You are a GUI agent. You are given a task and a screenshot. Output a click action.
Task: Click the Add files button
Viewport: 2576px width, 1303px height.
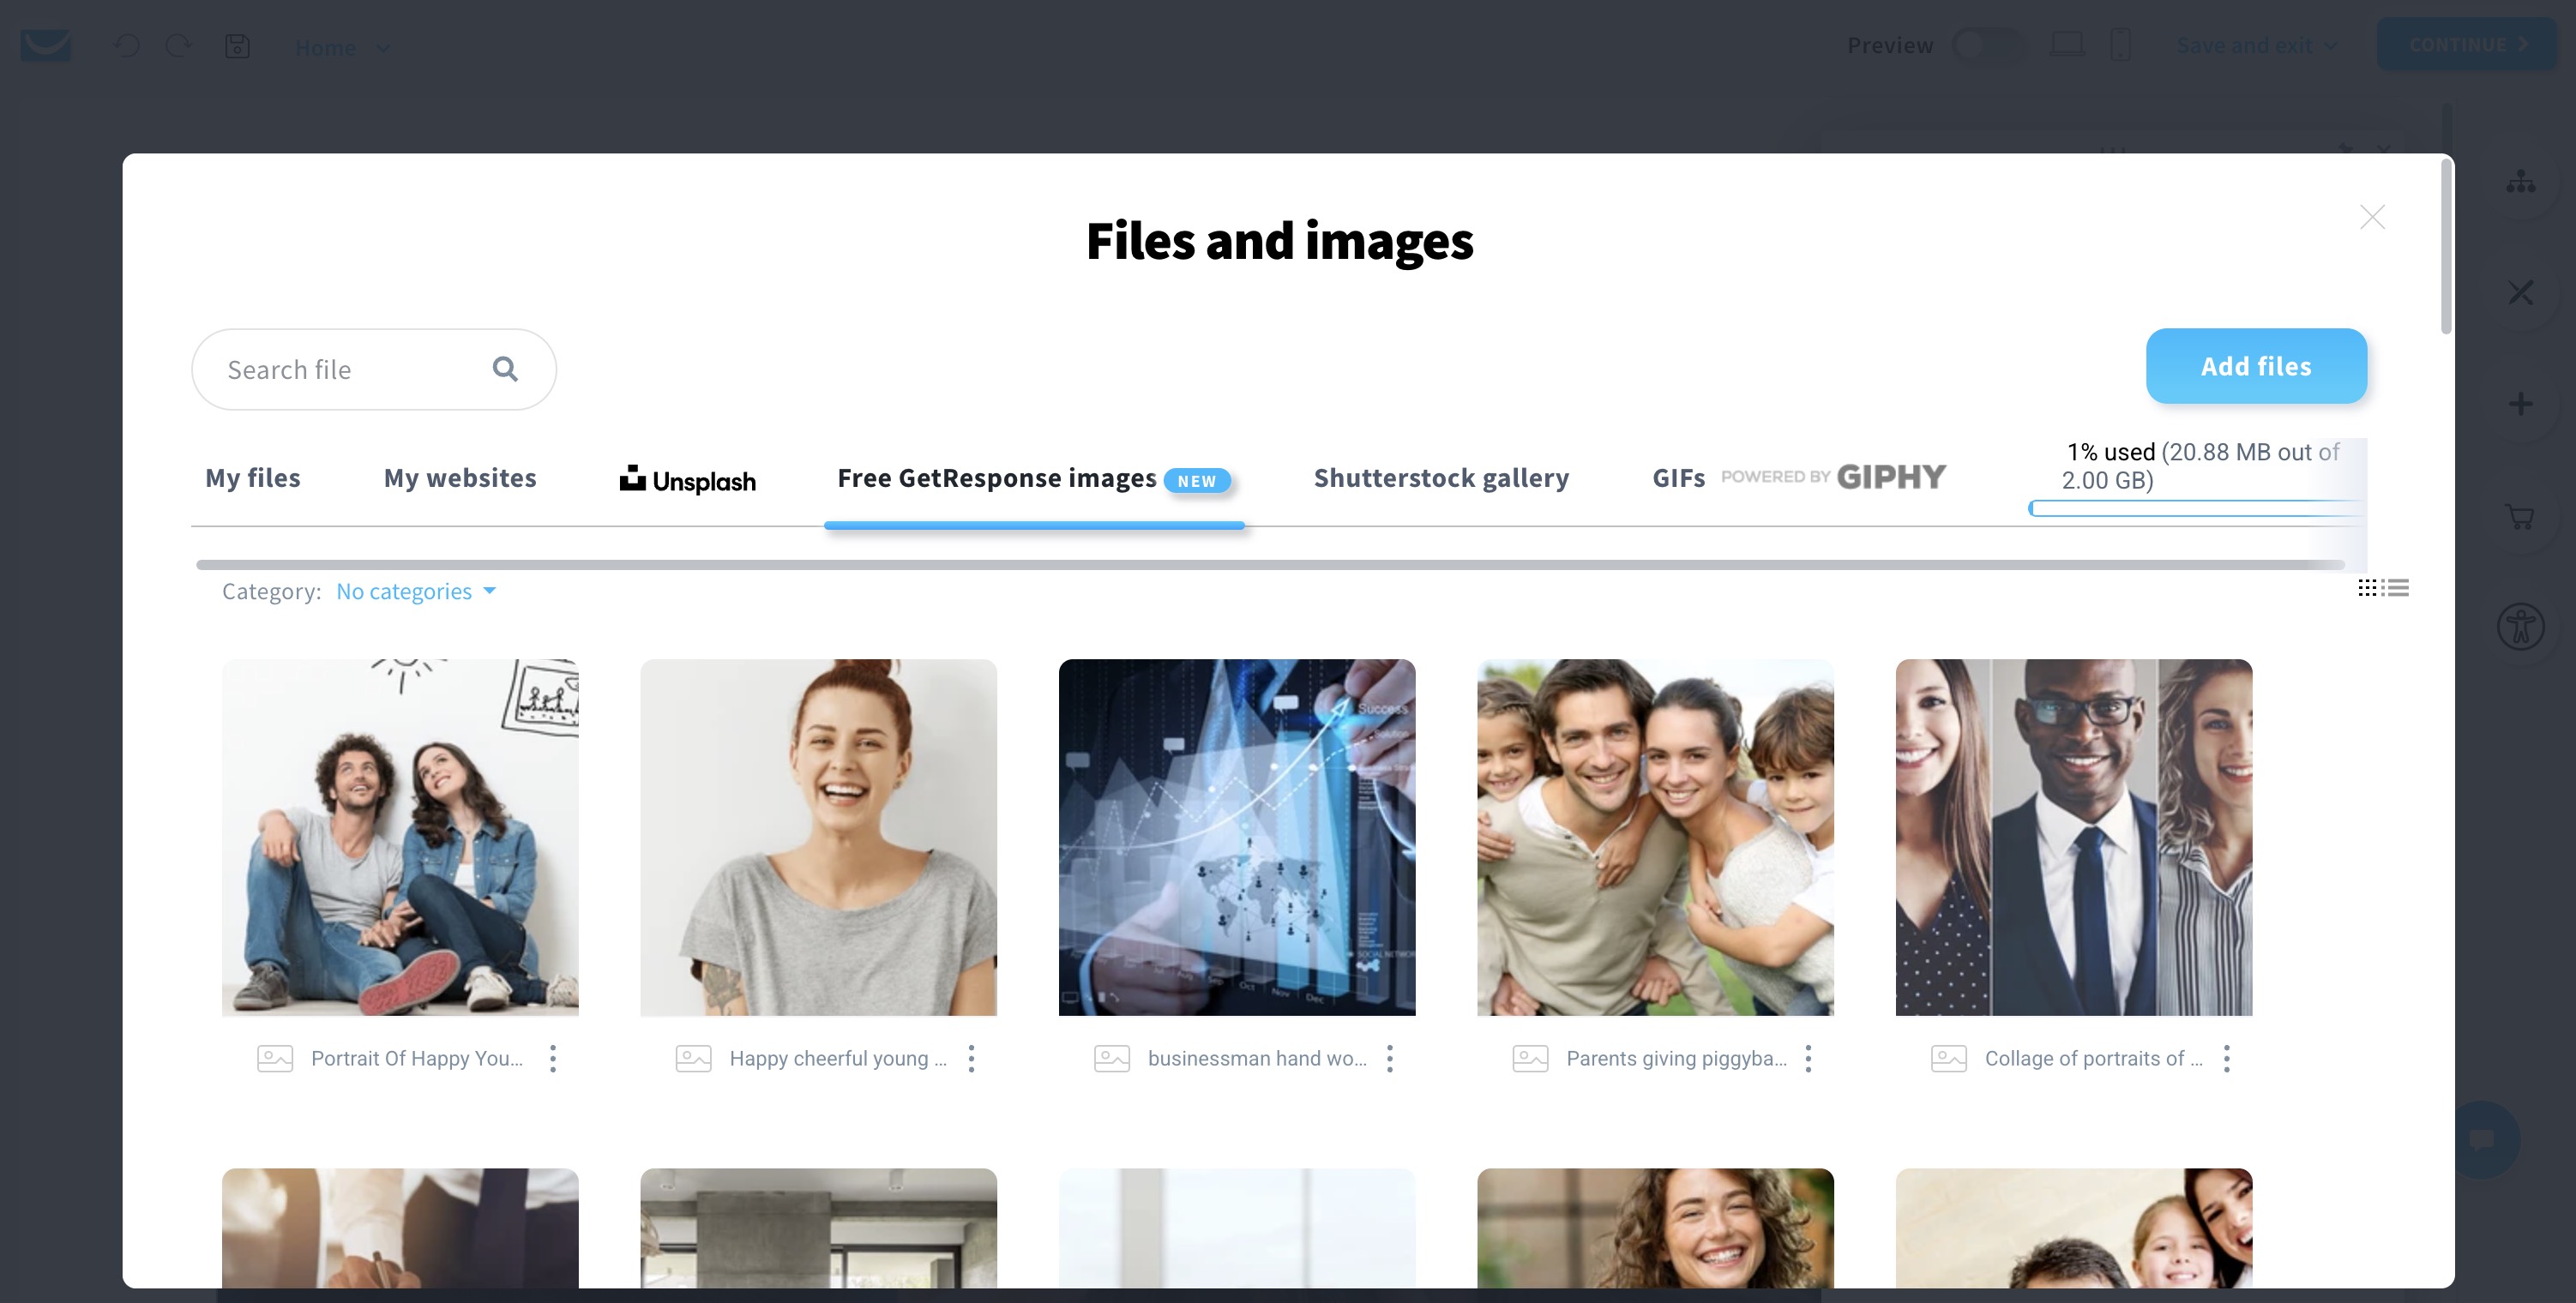click(x=2256, y=366)
